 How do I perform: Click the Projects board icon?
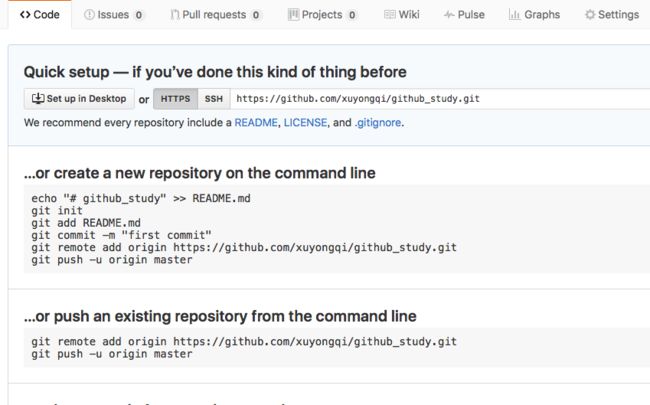pyautogui.click(x=293, y=15)
